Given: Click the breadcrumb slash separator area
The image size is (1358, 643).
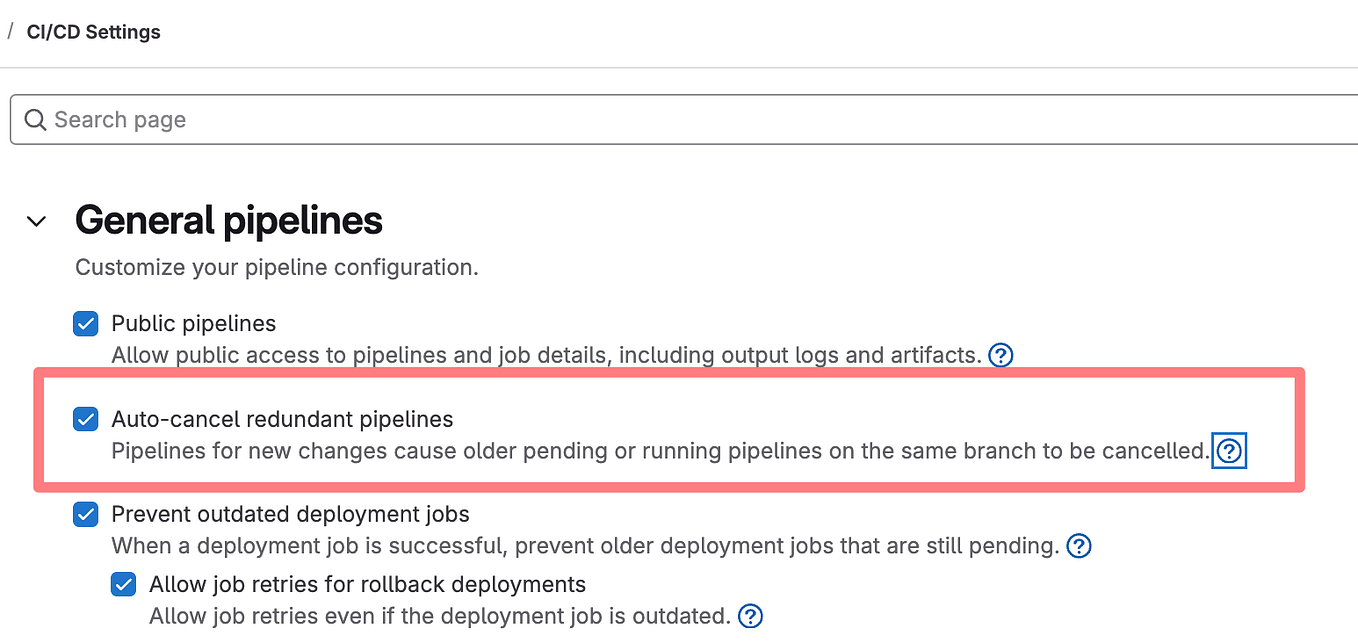Looking at the screenshot, I should click(x=10, y=31).
